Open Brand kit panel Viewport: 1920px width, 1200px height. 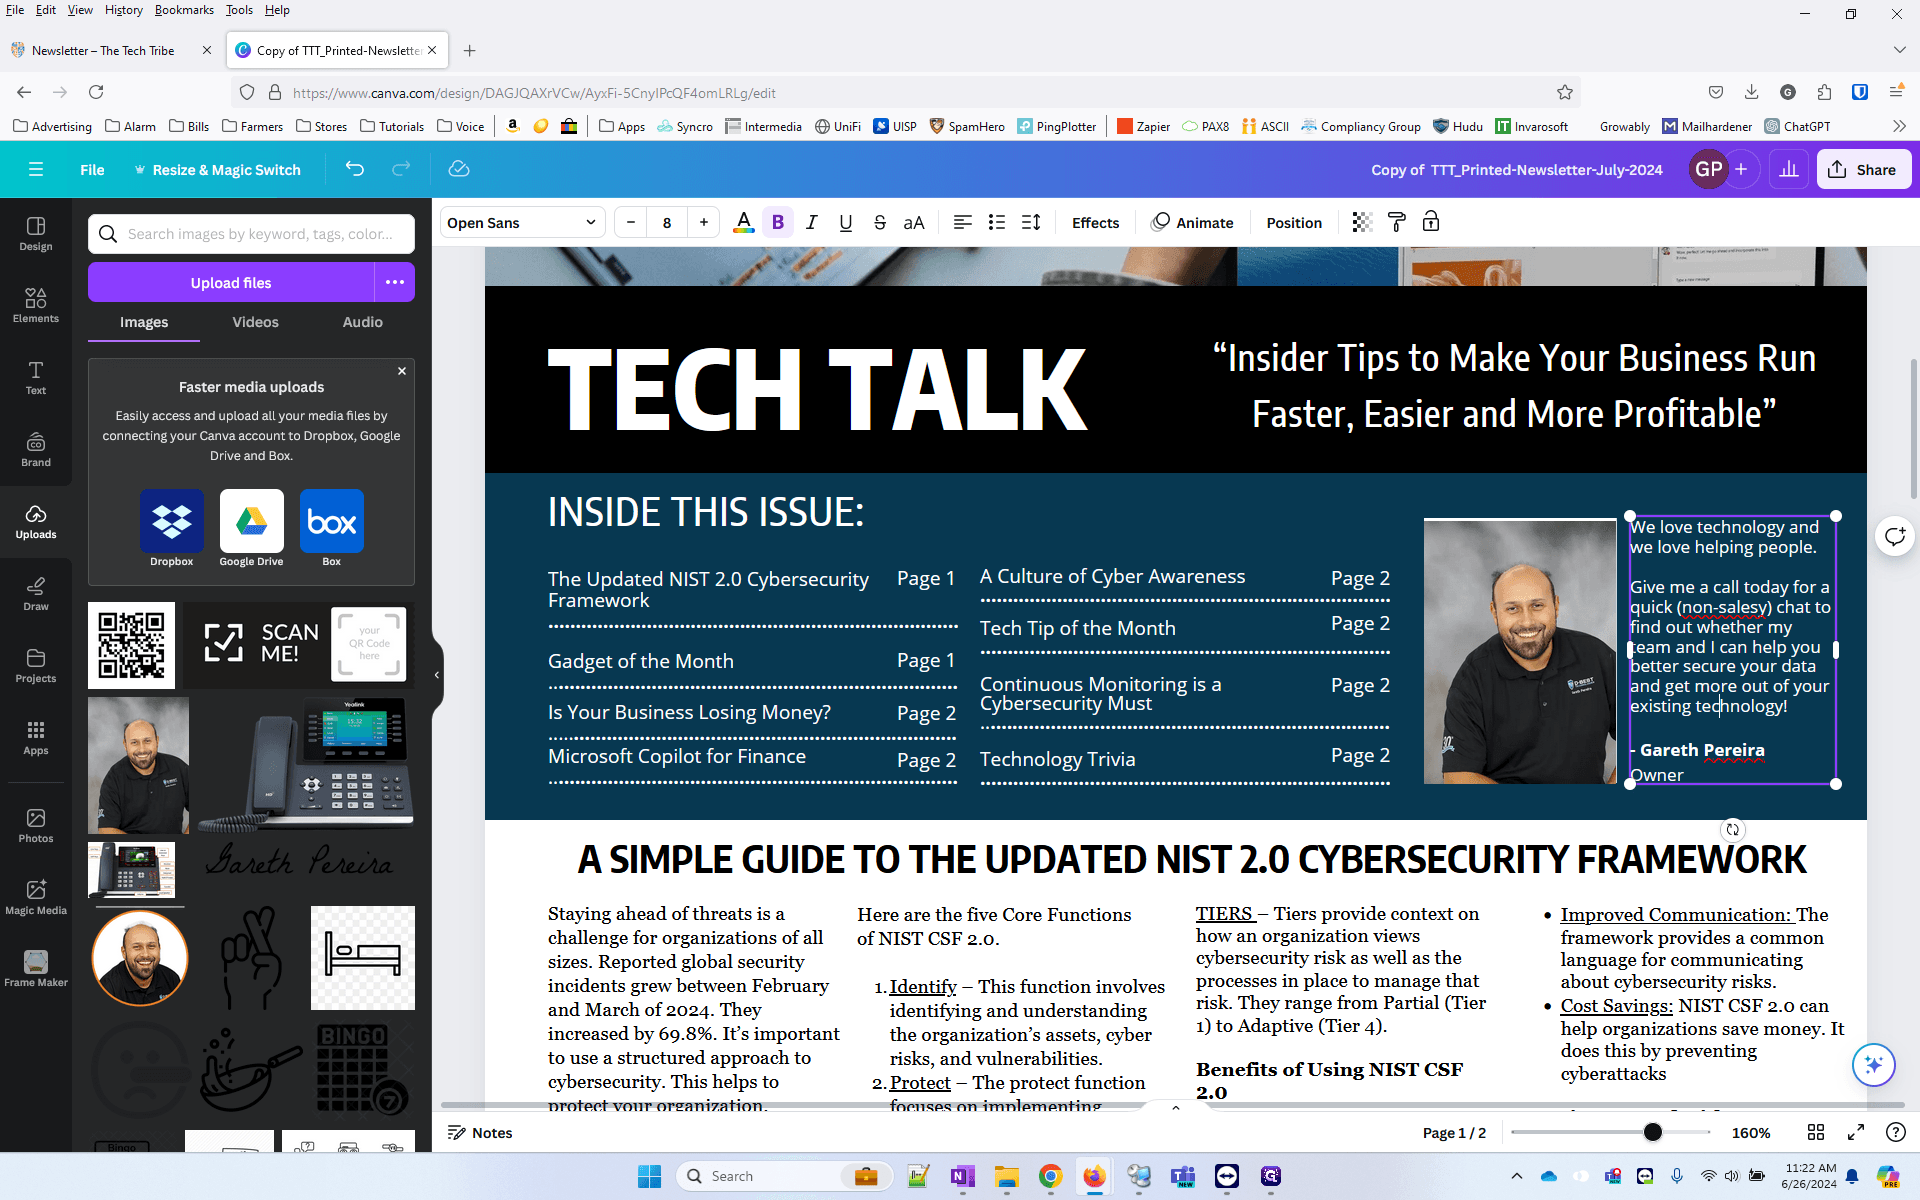point(36,450)
